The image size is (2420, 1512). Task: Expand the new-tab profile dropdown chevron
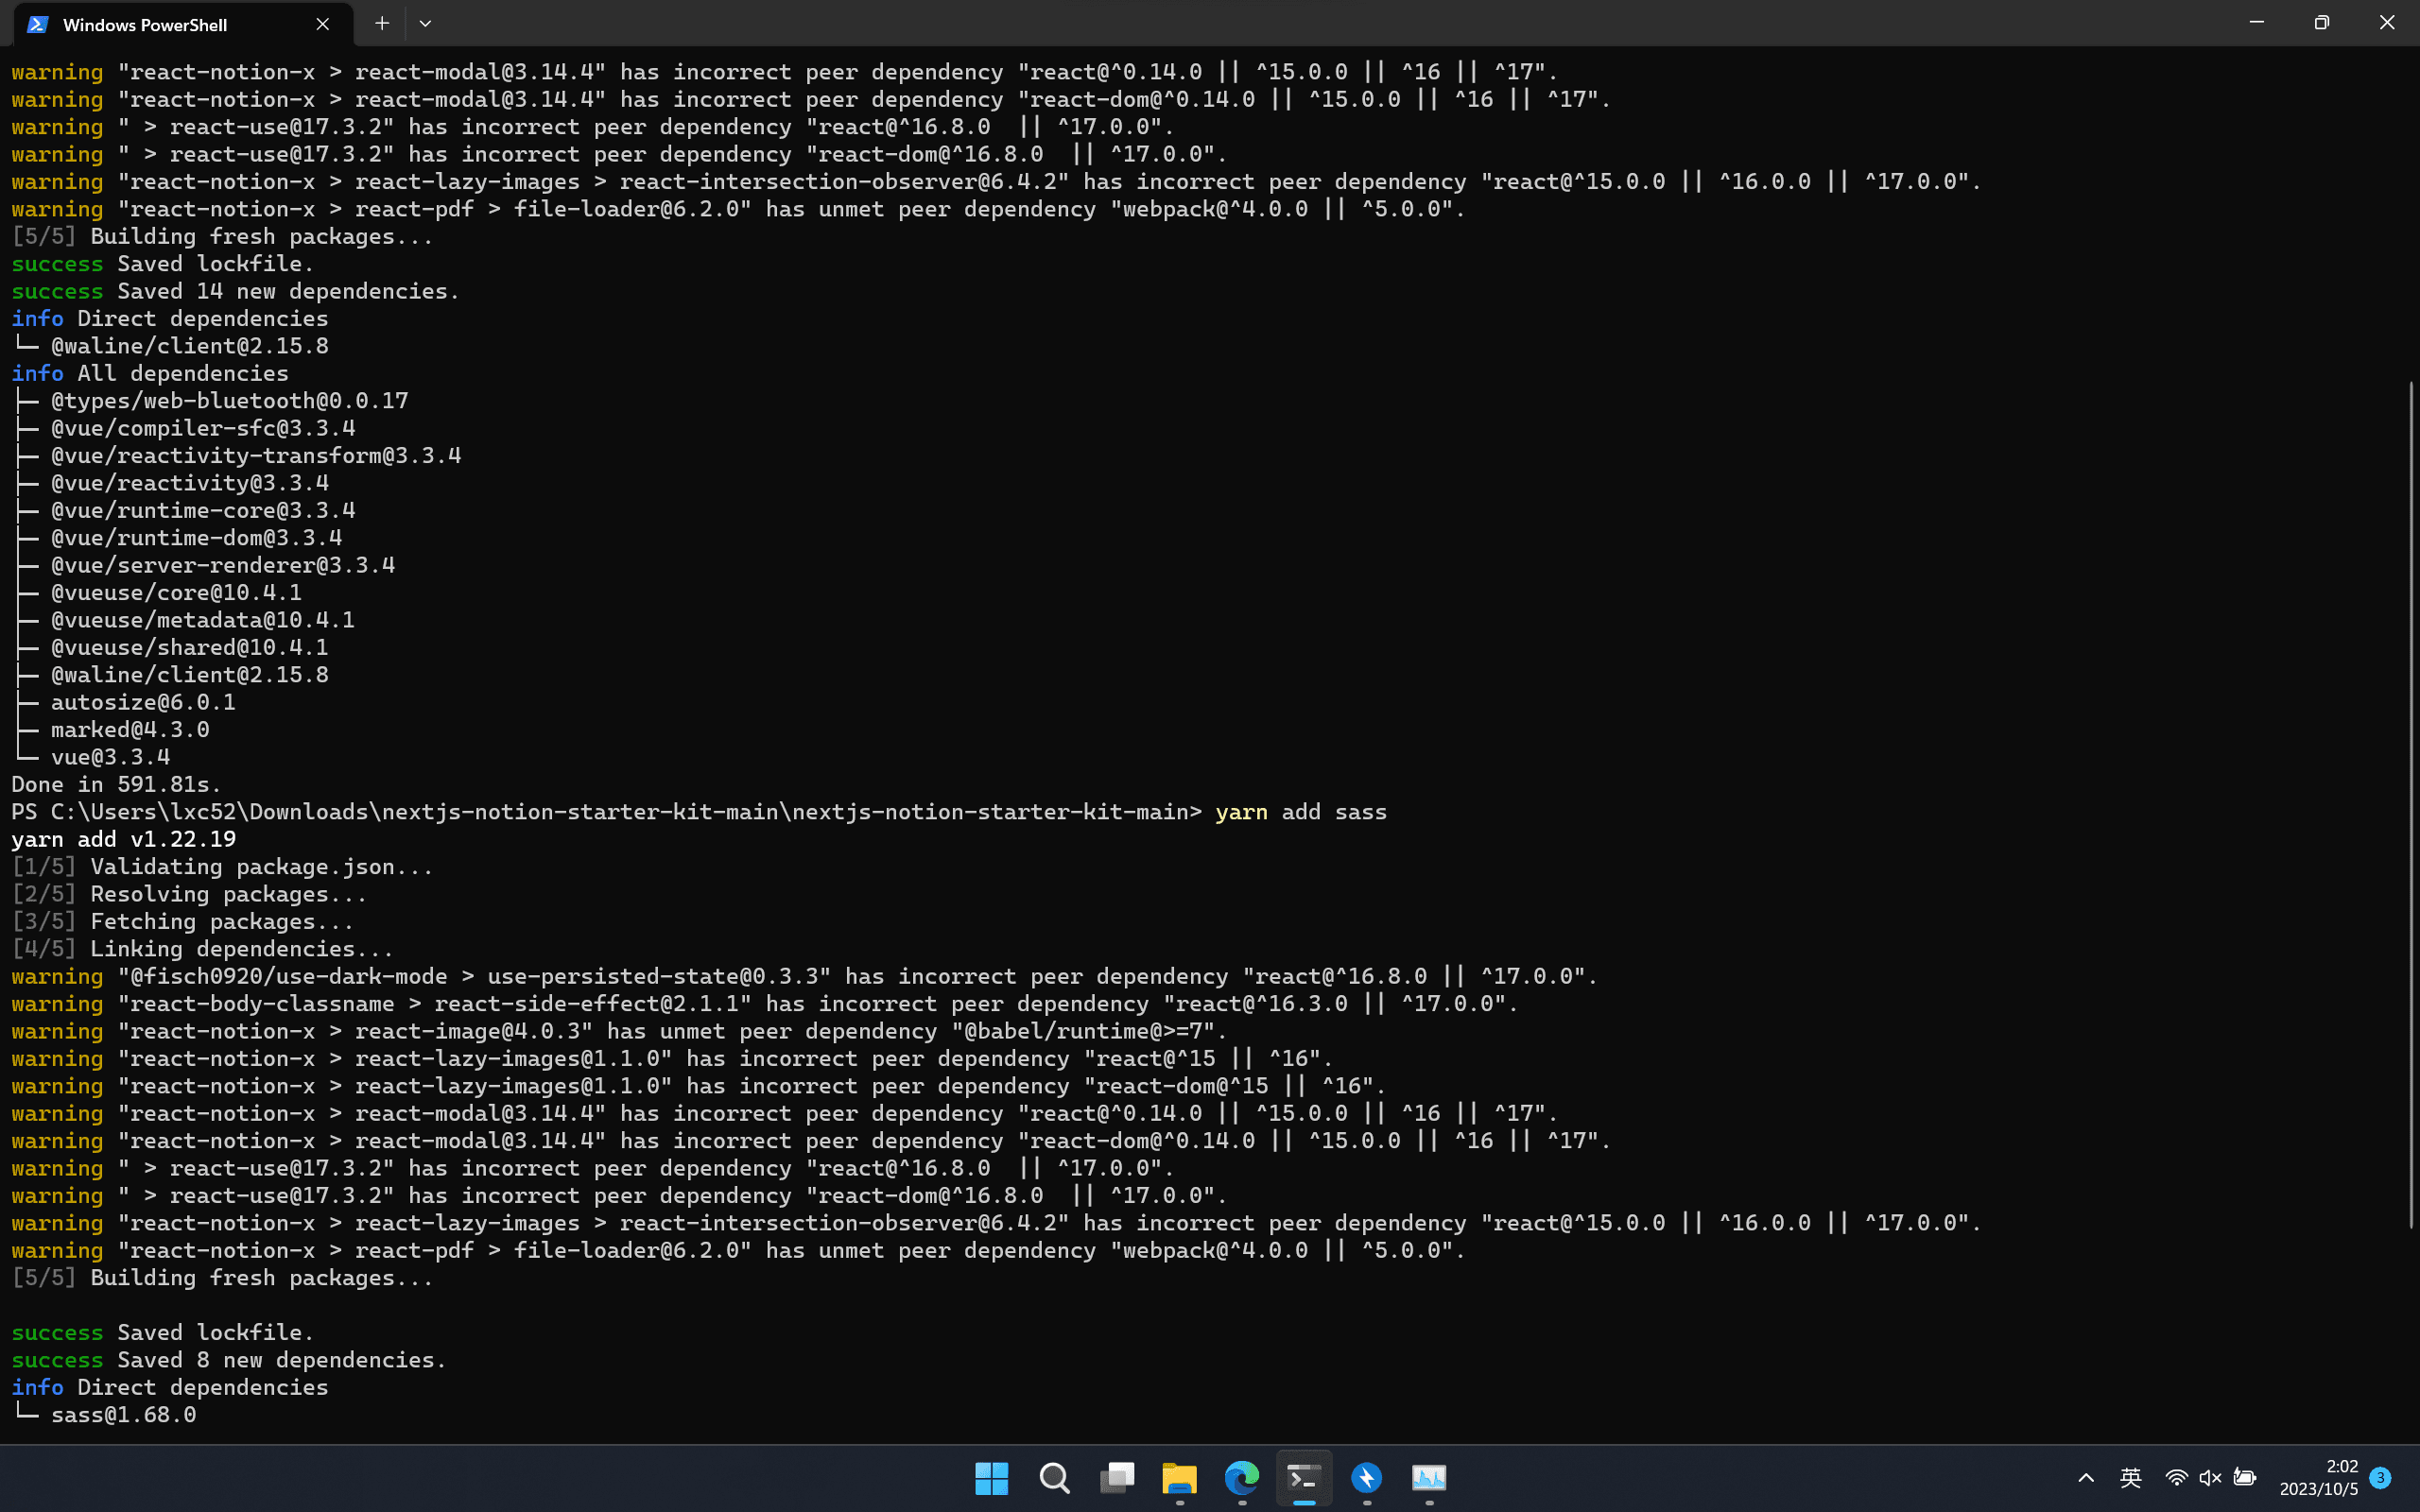point(425,23)
